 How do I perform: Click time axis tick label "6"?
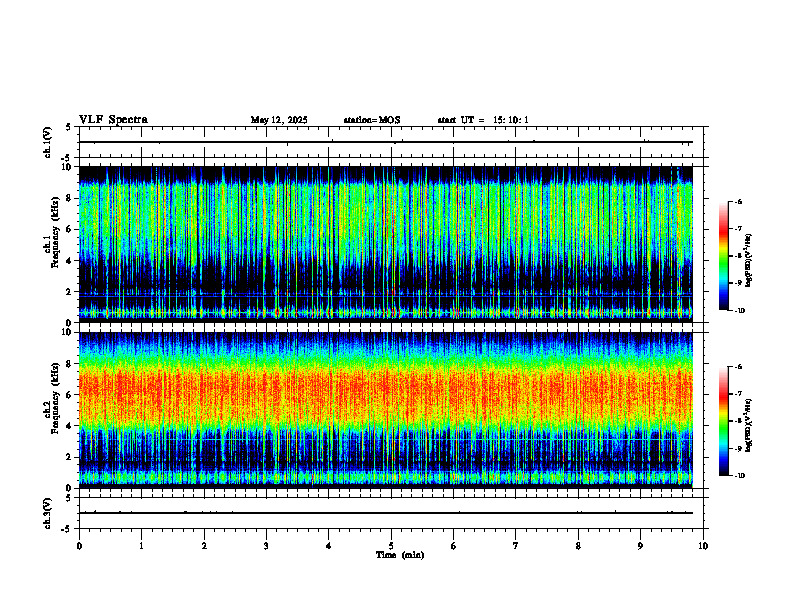(x=453, y=546)
